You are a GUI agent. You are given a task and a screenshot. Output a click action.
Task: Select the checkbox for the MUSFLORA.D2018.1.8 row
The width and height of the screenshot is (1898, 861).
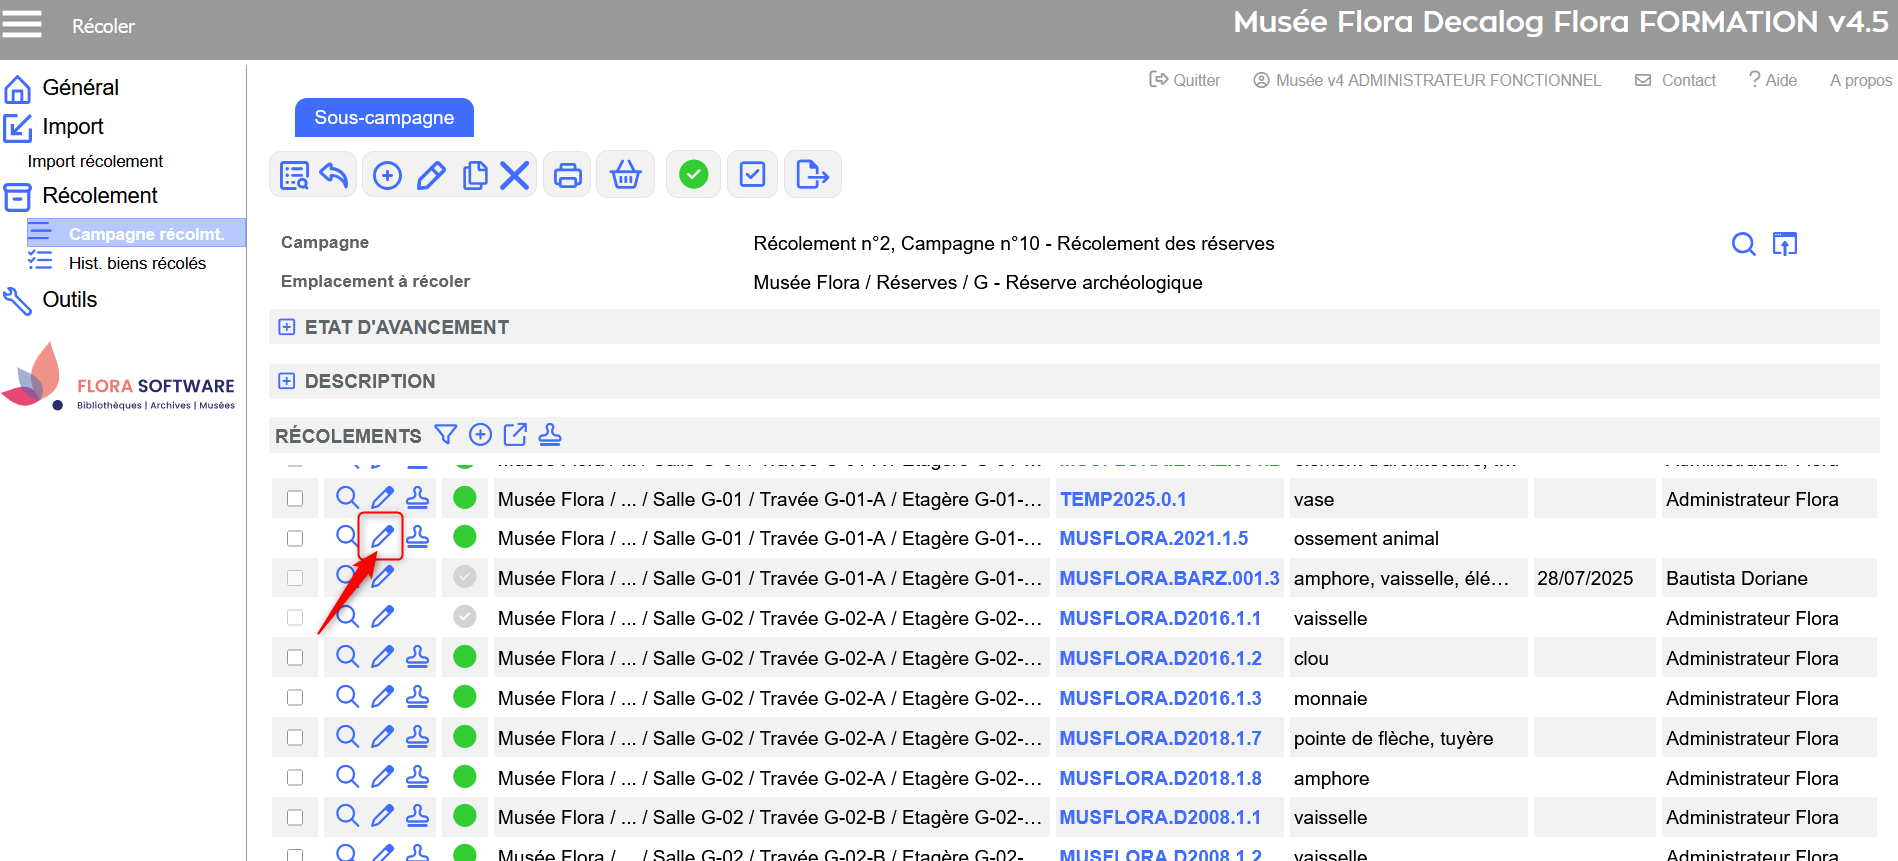(x=295, y=778)
